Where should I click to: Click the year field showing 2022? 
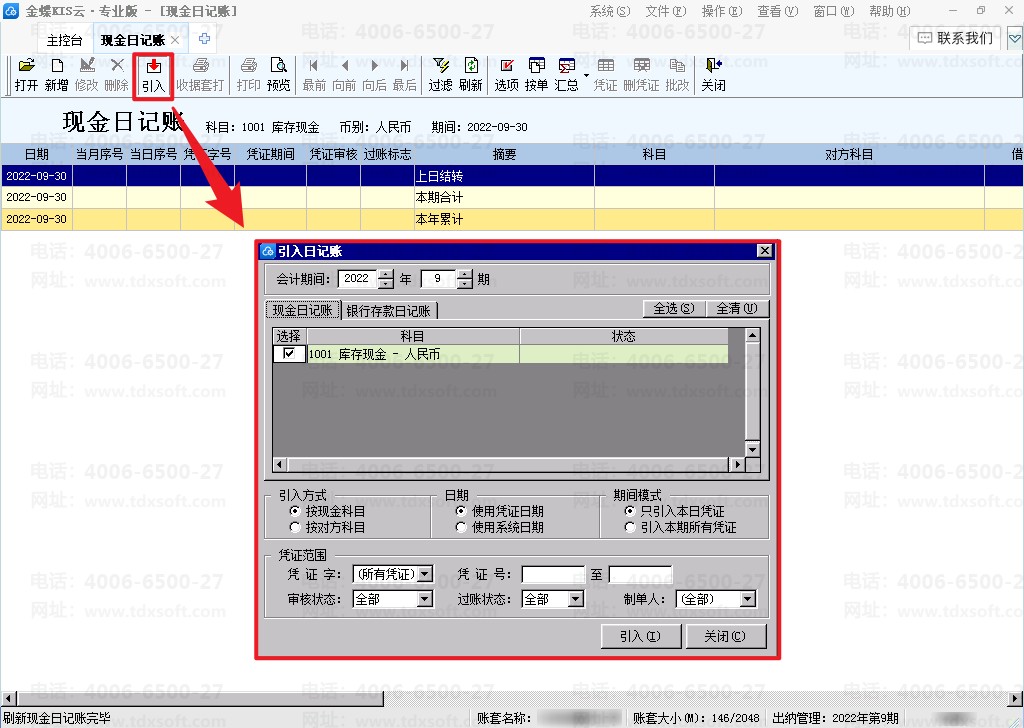(358, 279)
